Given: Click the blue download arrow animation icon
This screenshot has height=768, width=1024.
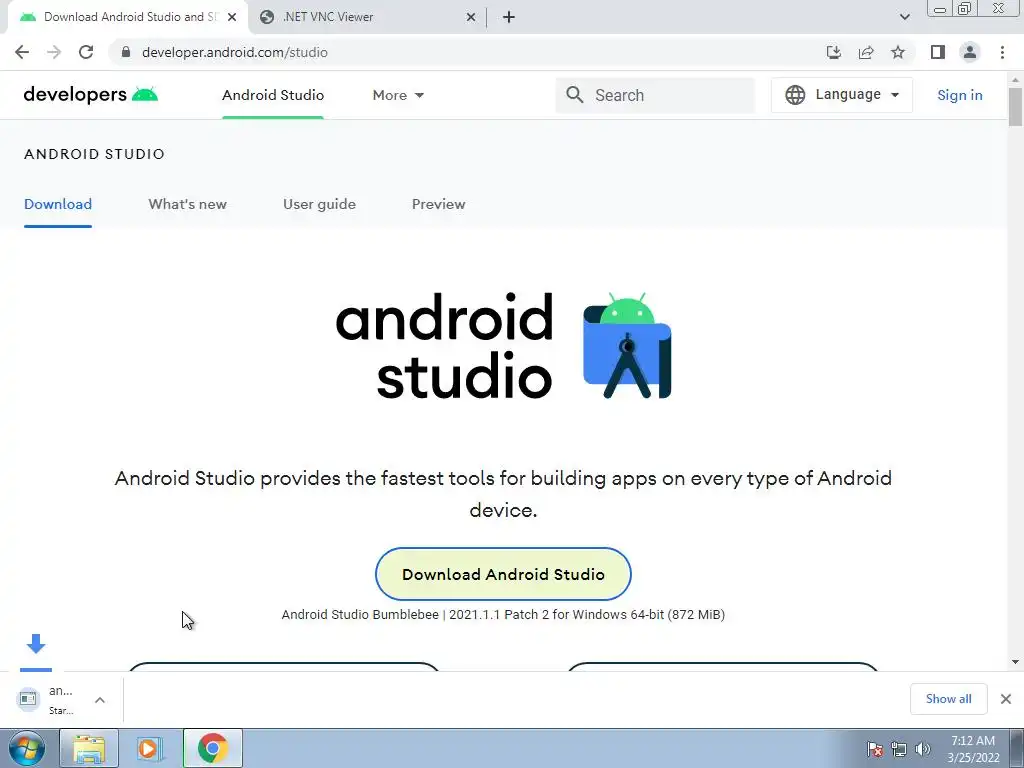Looking at the screenshot, I should [36, 644].
